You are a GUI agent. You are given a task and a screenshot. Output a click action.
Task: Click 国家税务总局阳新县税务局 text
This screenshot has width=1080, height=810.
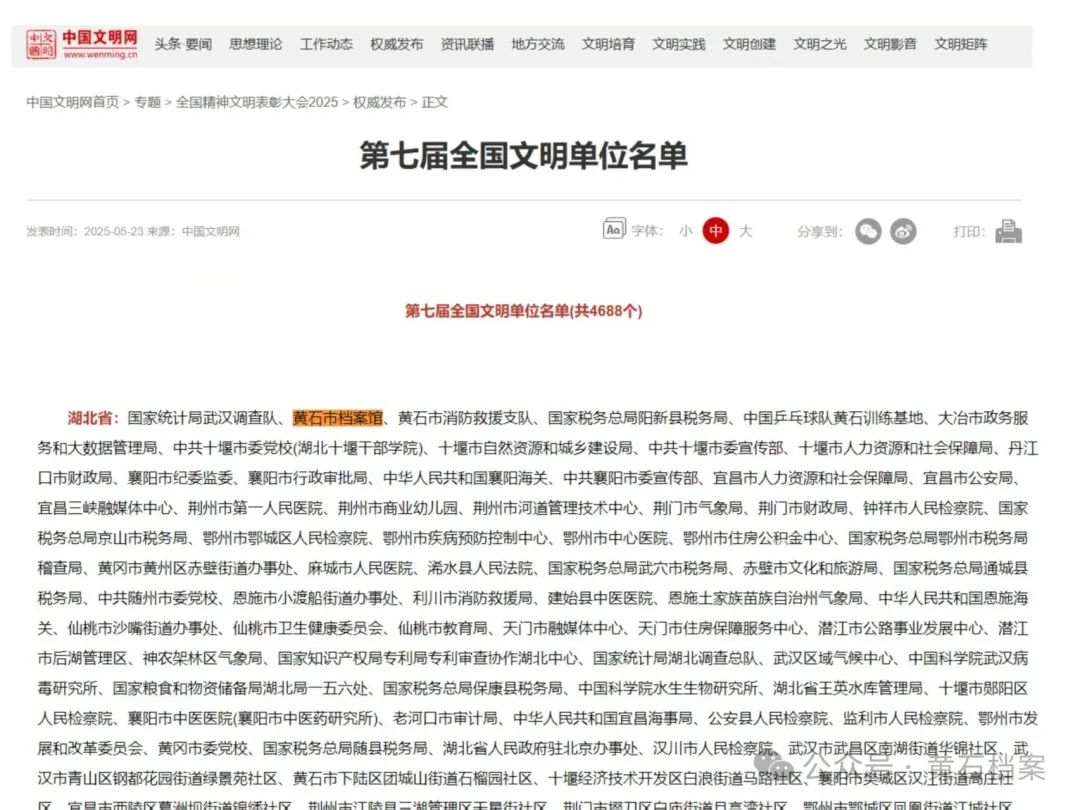point(638,418)
